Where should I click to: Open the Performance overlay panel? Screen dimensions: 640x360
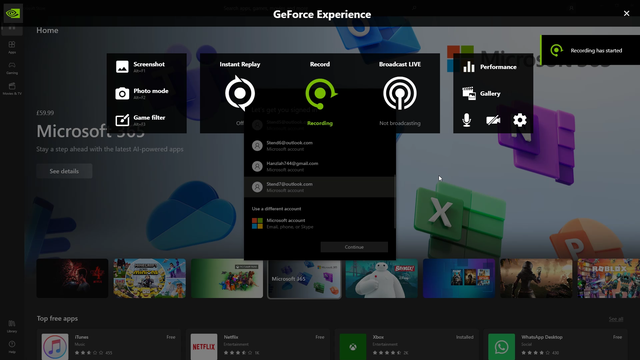click(489, 67)
